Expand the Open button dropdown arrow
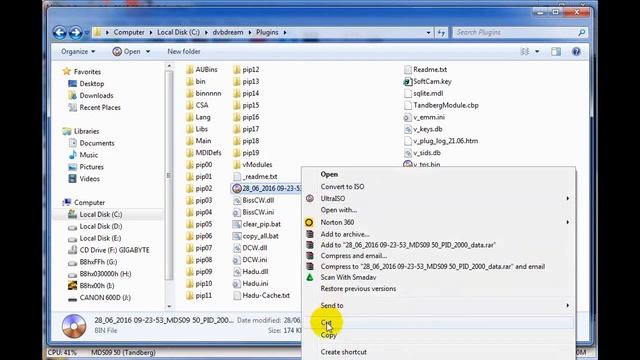This screenshot has height=360, width=640. pyautogui.click(x=148, y=51)
